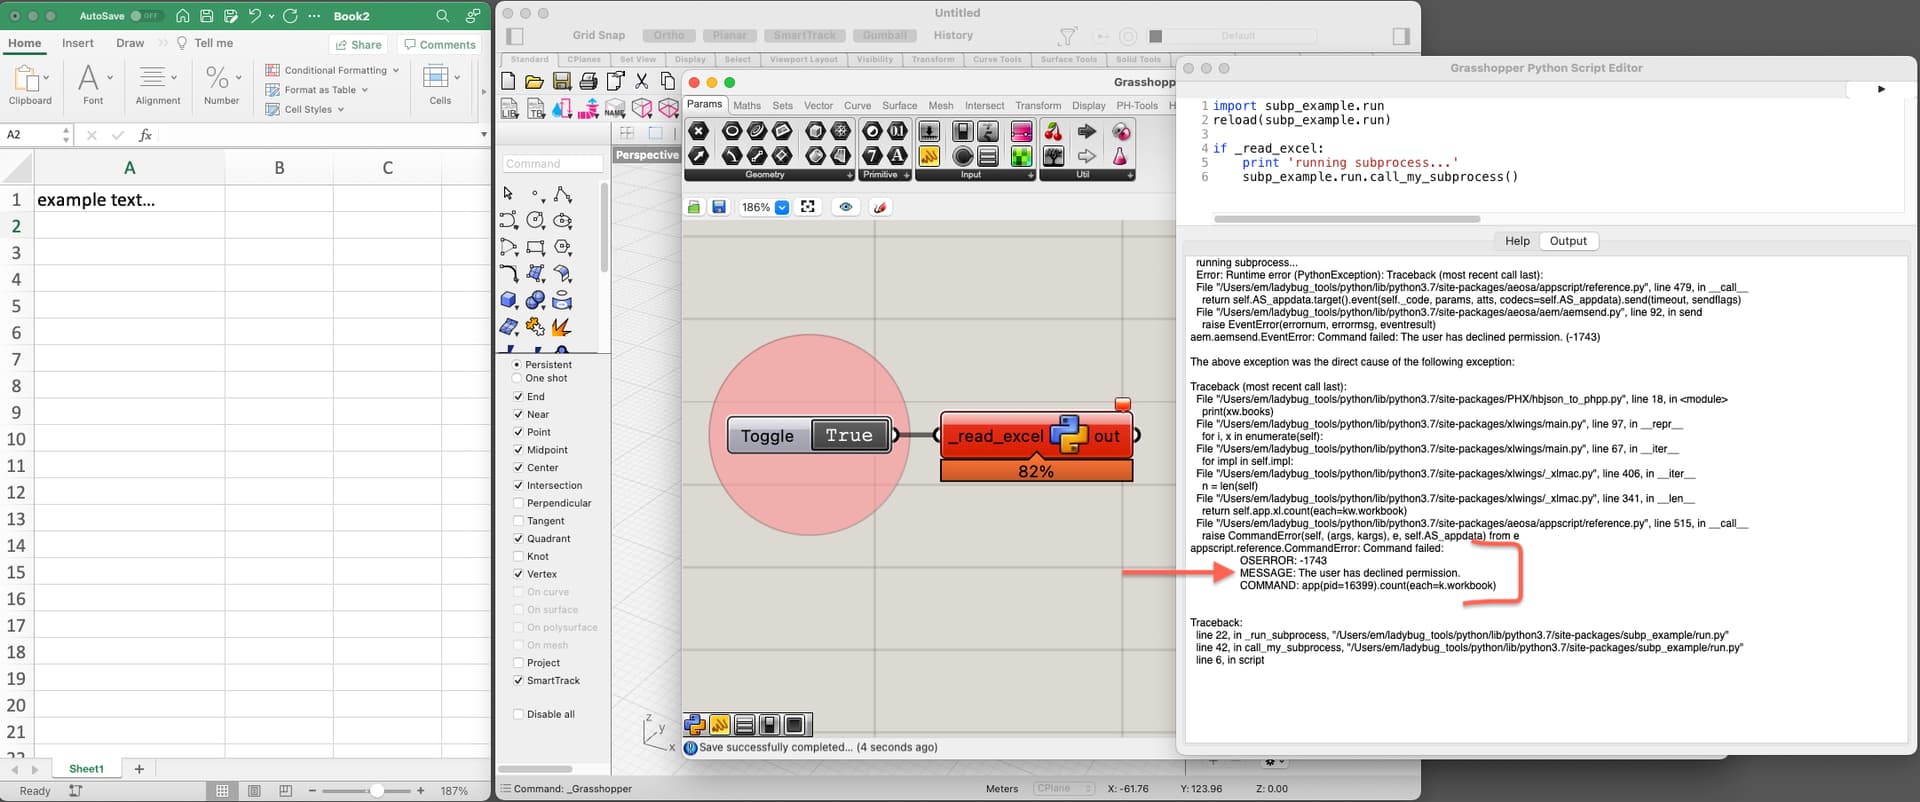This screenshot has width=1920, height=802.
Task: Open the Insert tab in Excel
Action: click(78, 43)
